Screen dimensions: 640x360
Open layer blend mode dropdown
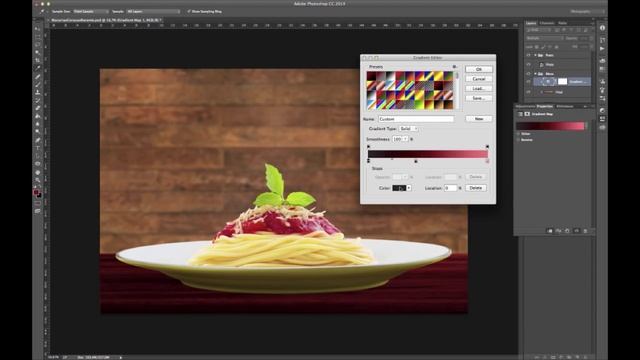[544, 38]
